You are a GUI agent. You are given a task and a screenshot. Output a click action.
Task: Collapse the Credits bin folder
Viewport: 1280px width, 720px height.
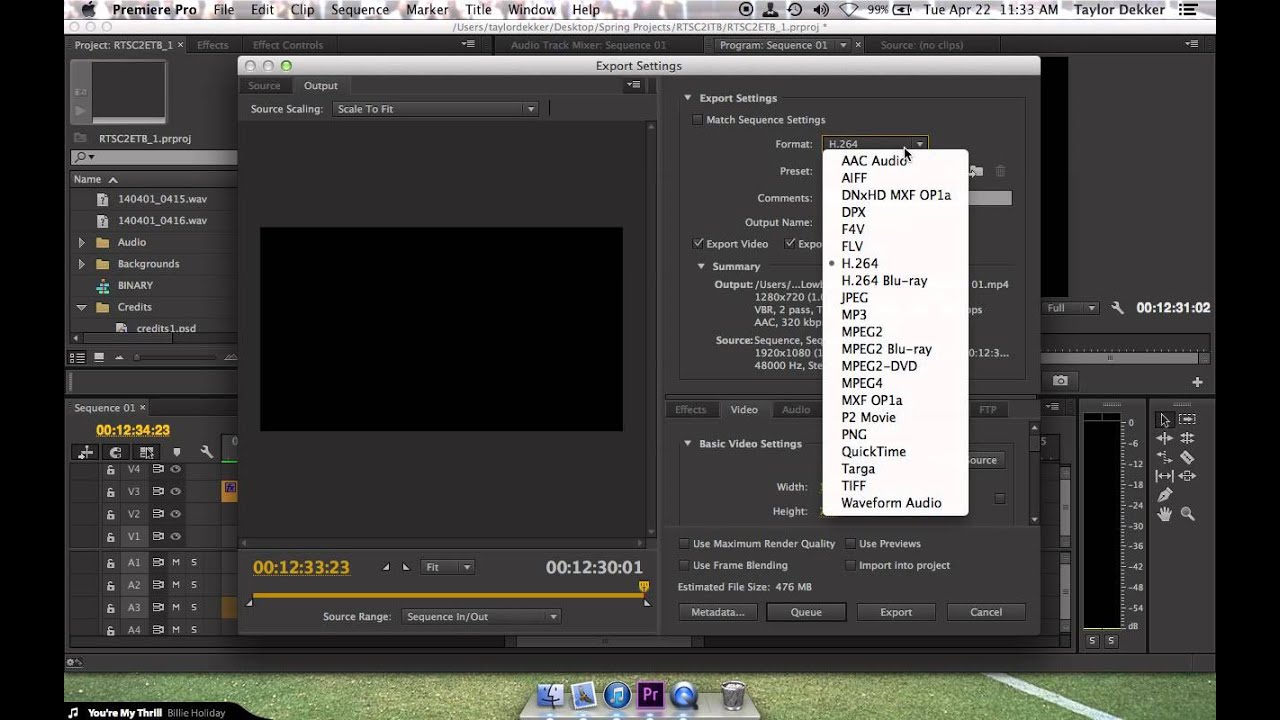pos(81,307)
